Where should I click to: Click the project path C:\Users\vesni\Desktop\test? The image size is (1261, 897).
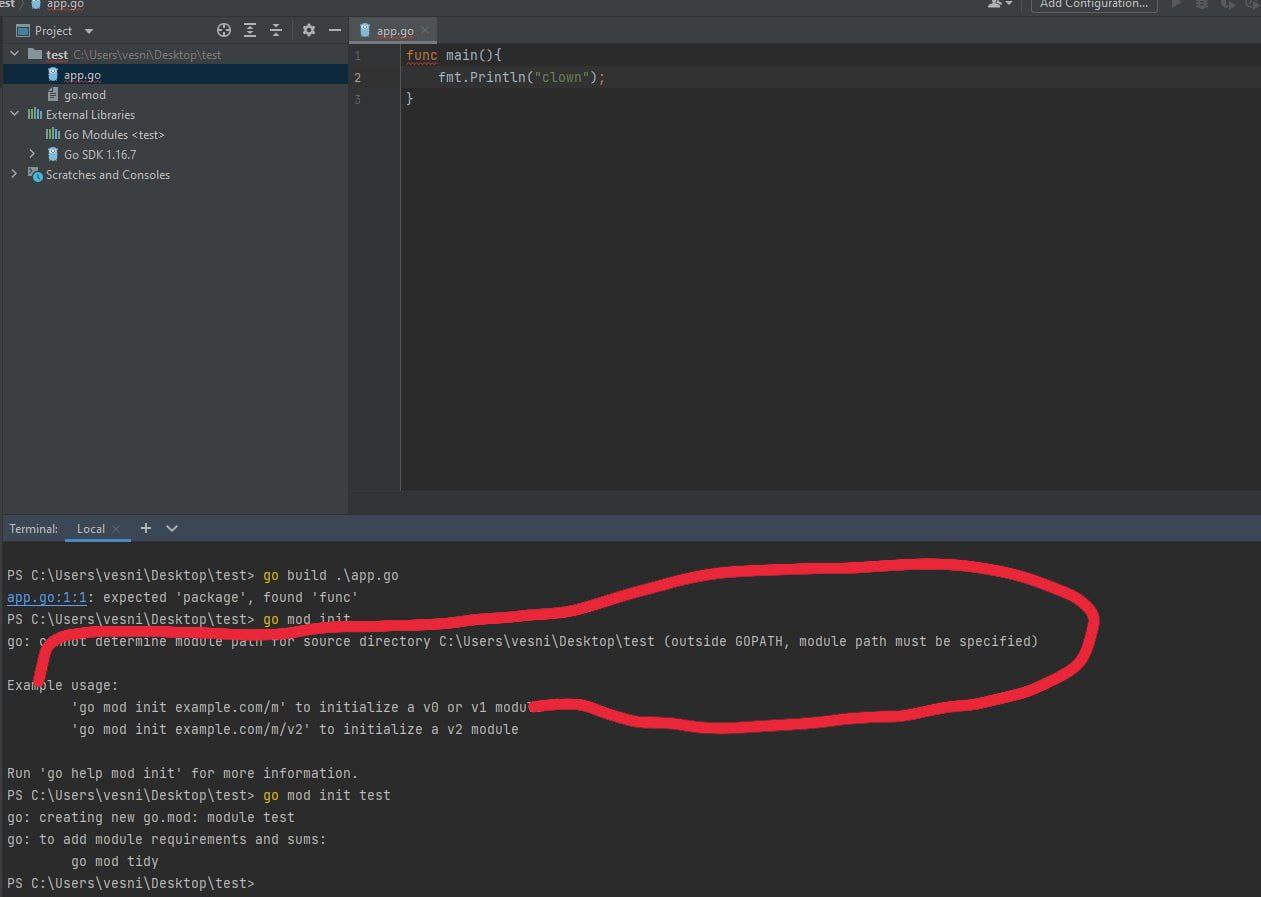(x=147, y=55)
